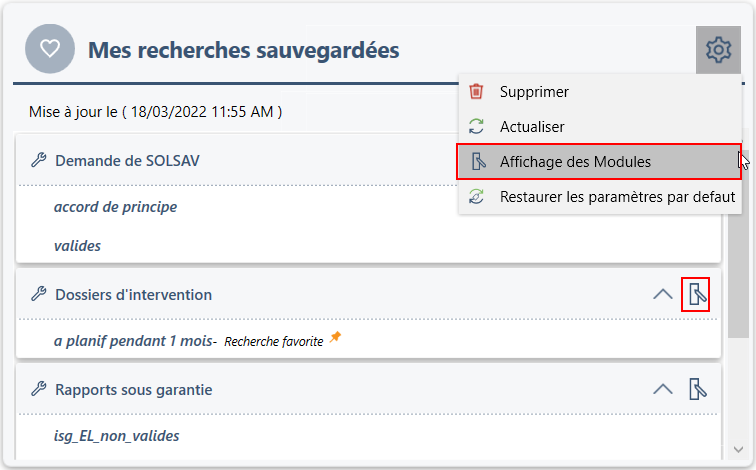Collapse the Rapports sous garantie section

[x=662, y=389]
